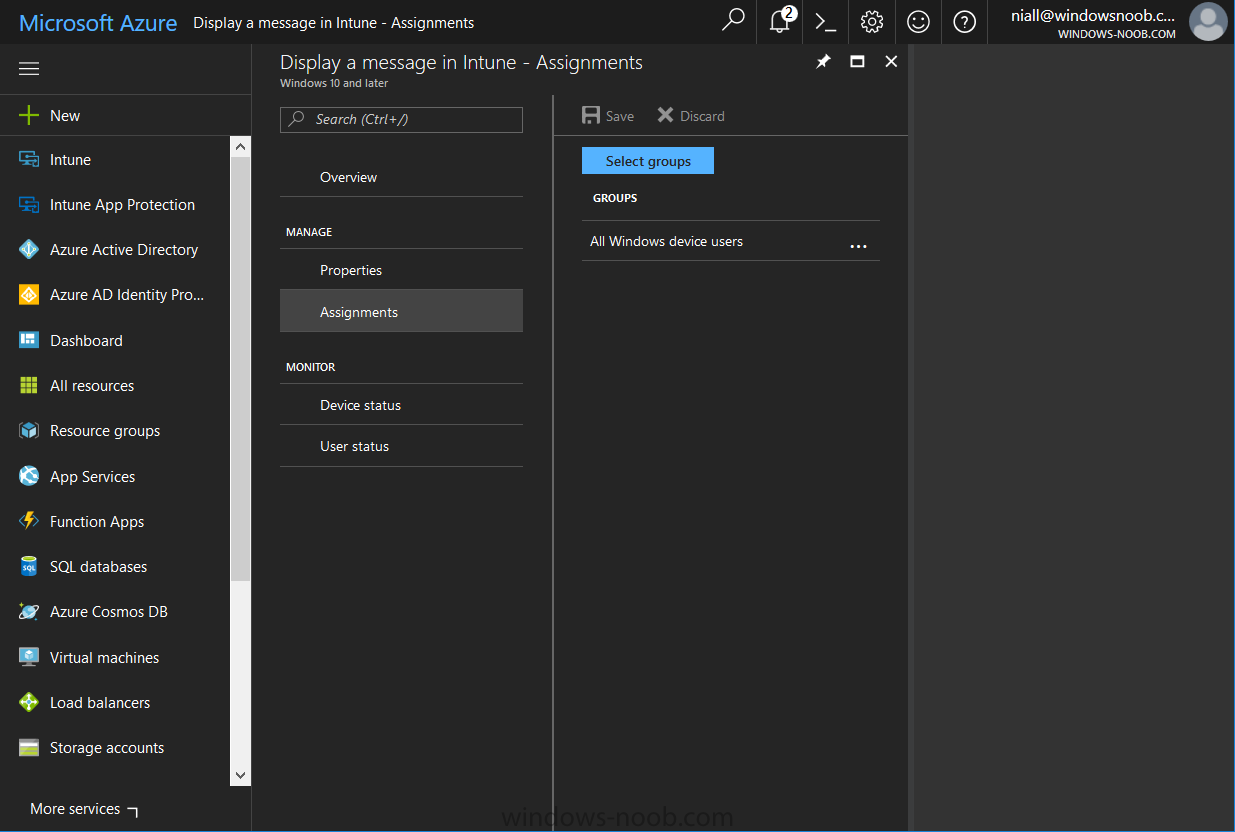
Task: Open the help question mark icon
Action: [965, 22]
